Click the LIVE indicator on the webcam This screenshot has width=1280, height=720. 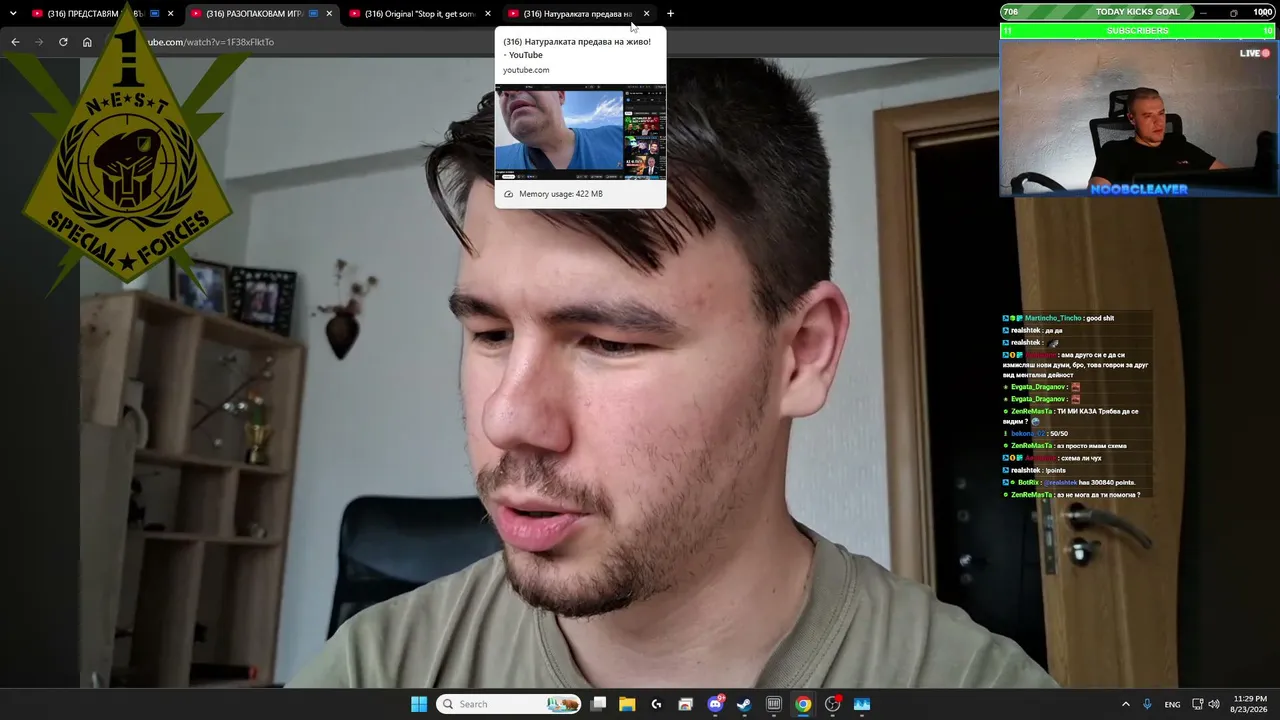click(x=1255, y=53)
